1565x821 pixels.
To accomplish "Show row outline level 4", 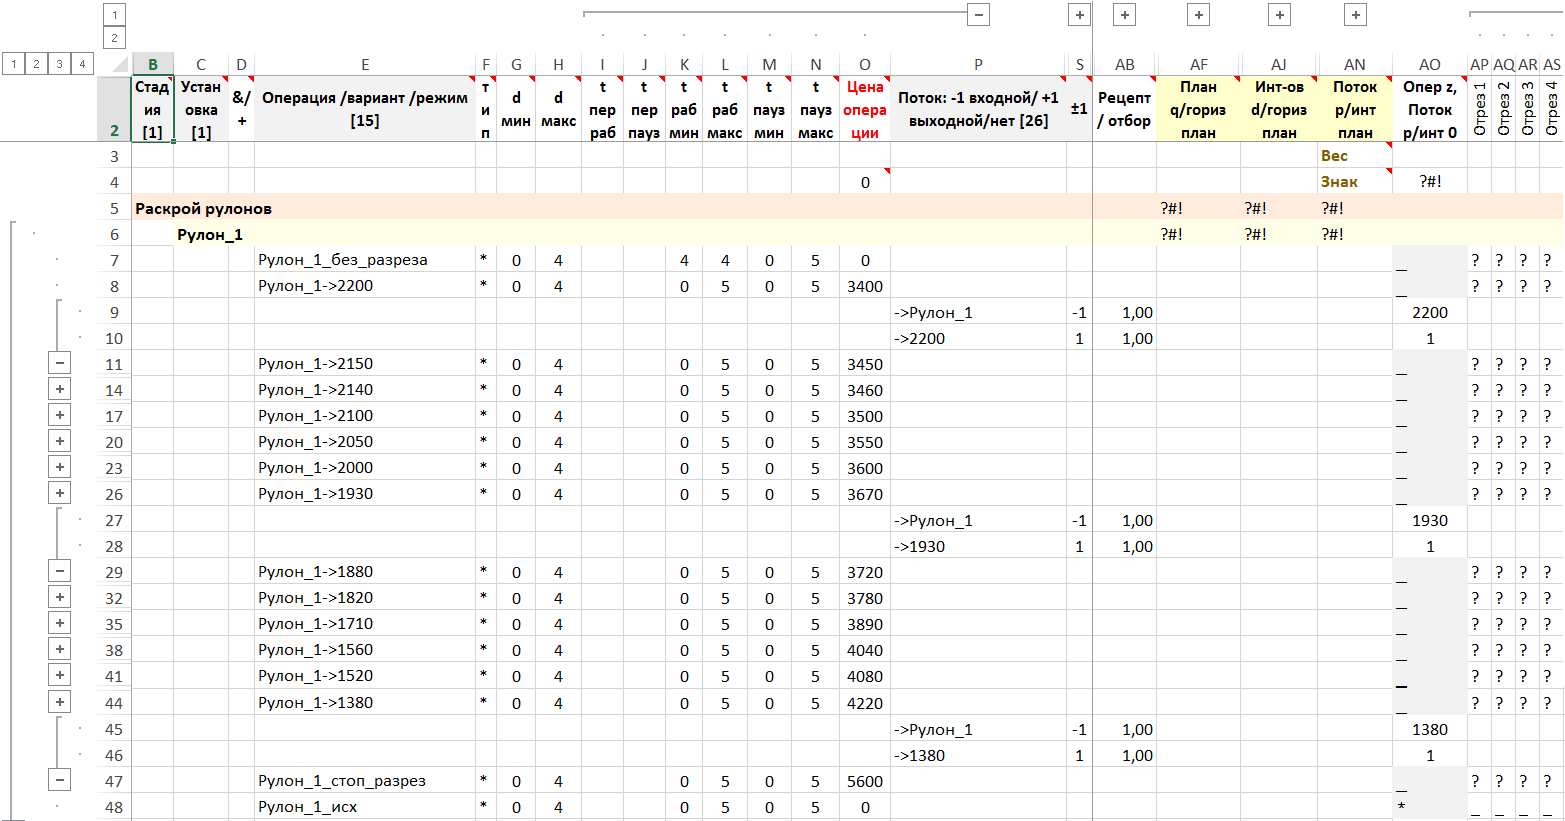I will tap(82, 64).
